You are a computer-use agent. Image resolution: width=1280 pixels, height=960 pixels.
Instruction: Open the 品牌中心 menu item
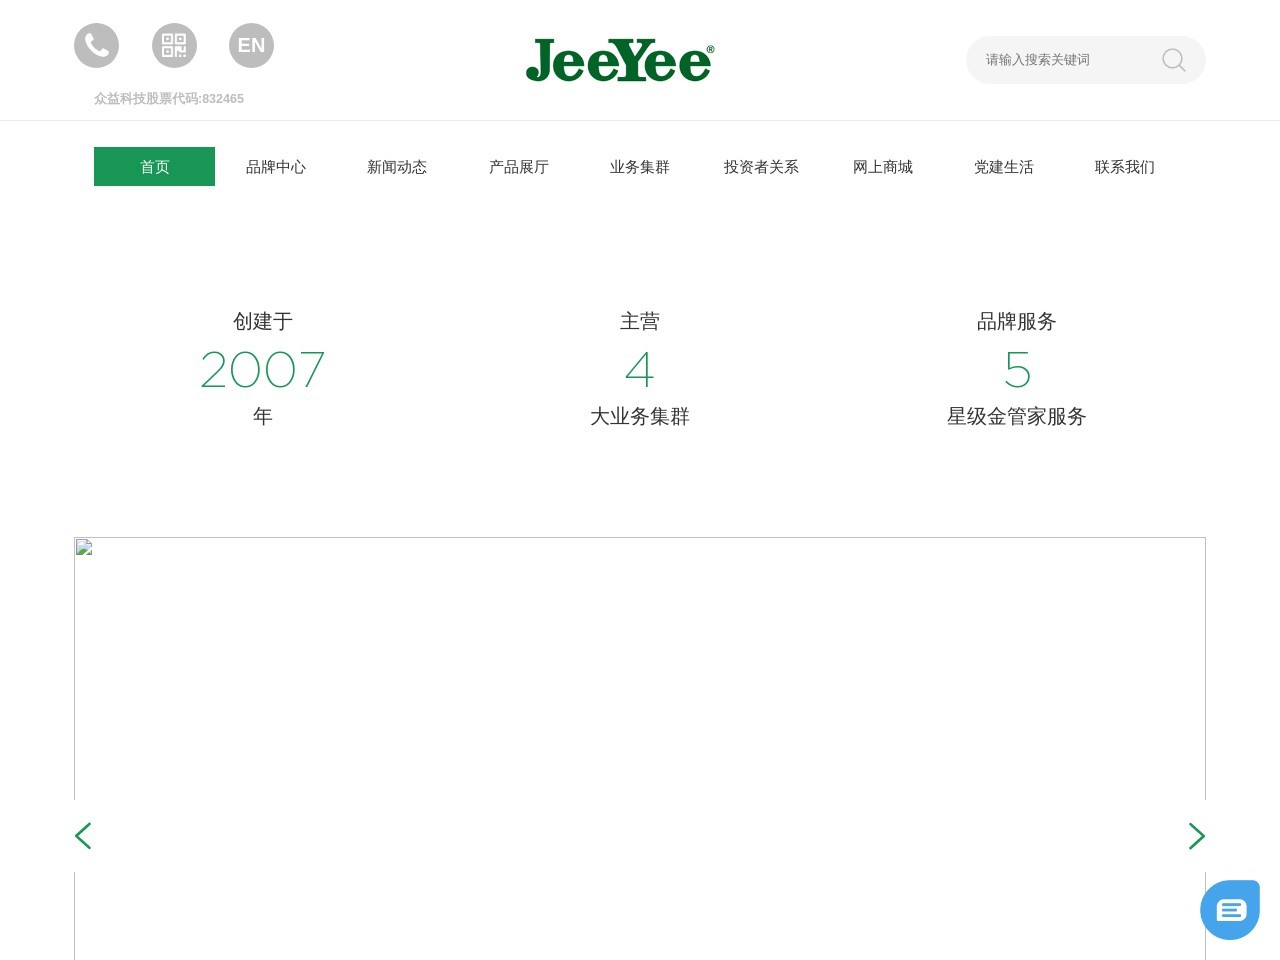point(276,167)
